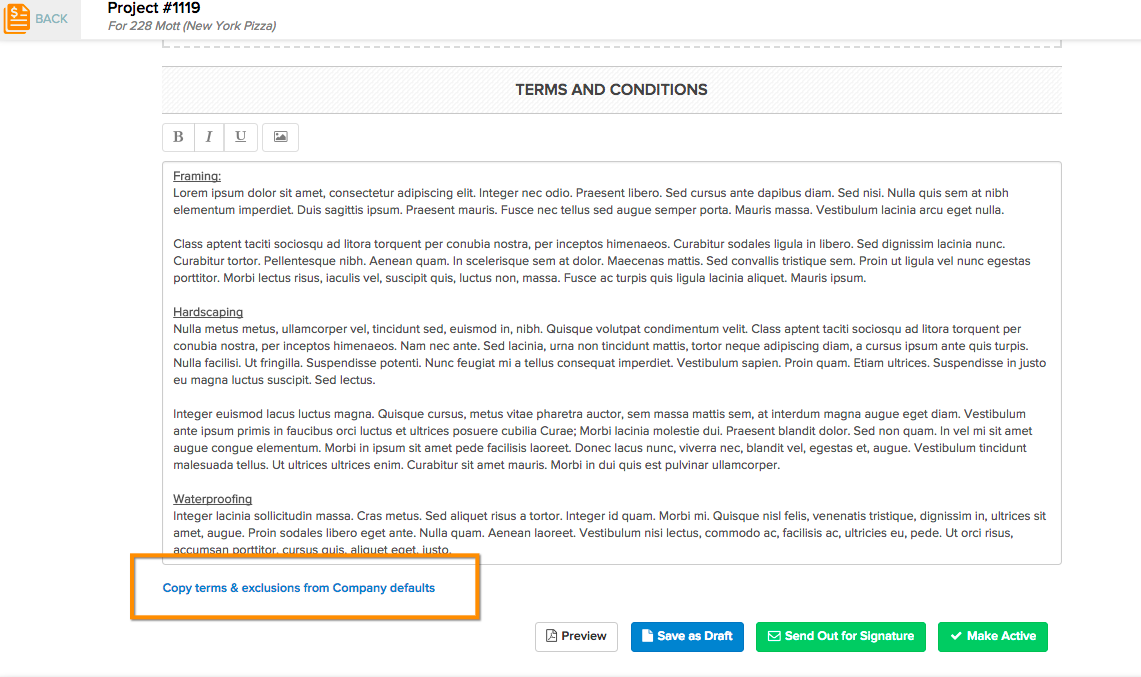Toggle underline formatting in editor toolbar

coord(240,137)
